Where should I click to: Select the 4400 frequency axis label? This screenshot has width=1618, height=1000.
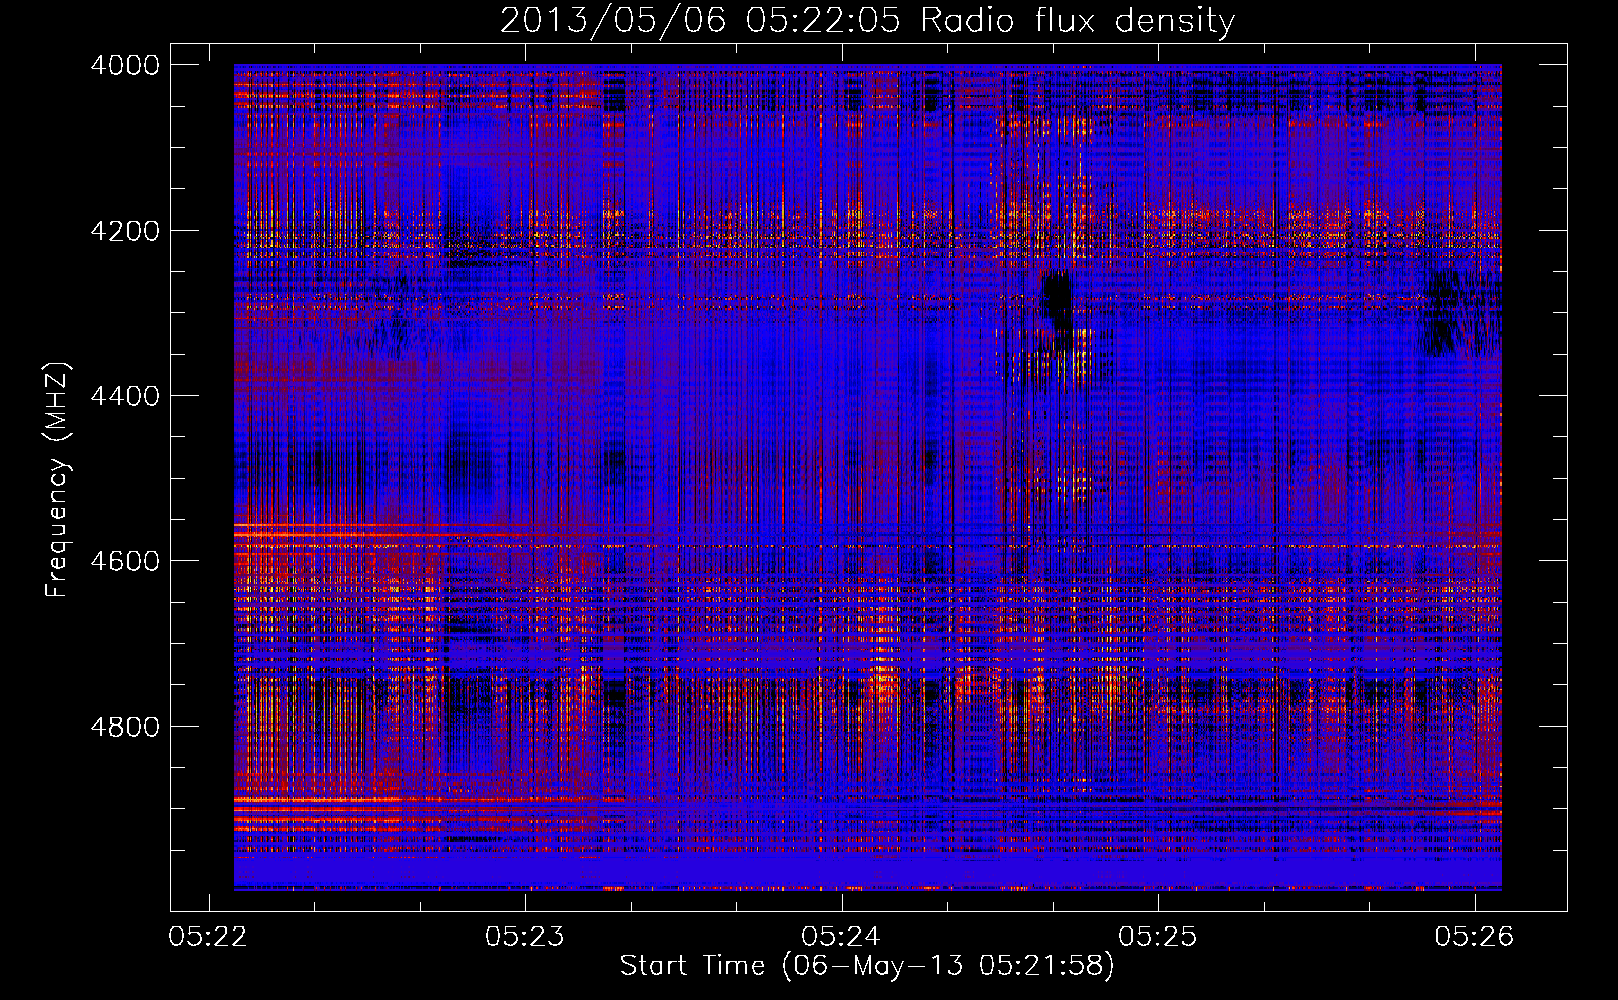click(125, 396)
